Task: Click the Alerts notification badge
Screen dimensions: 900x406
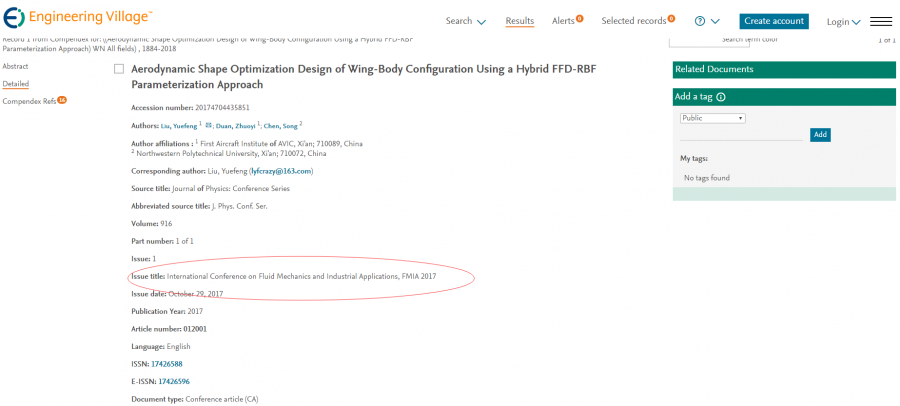Action: [580, 18]
